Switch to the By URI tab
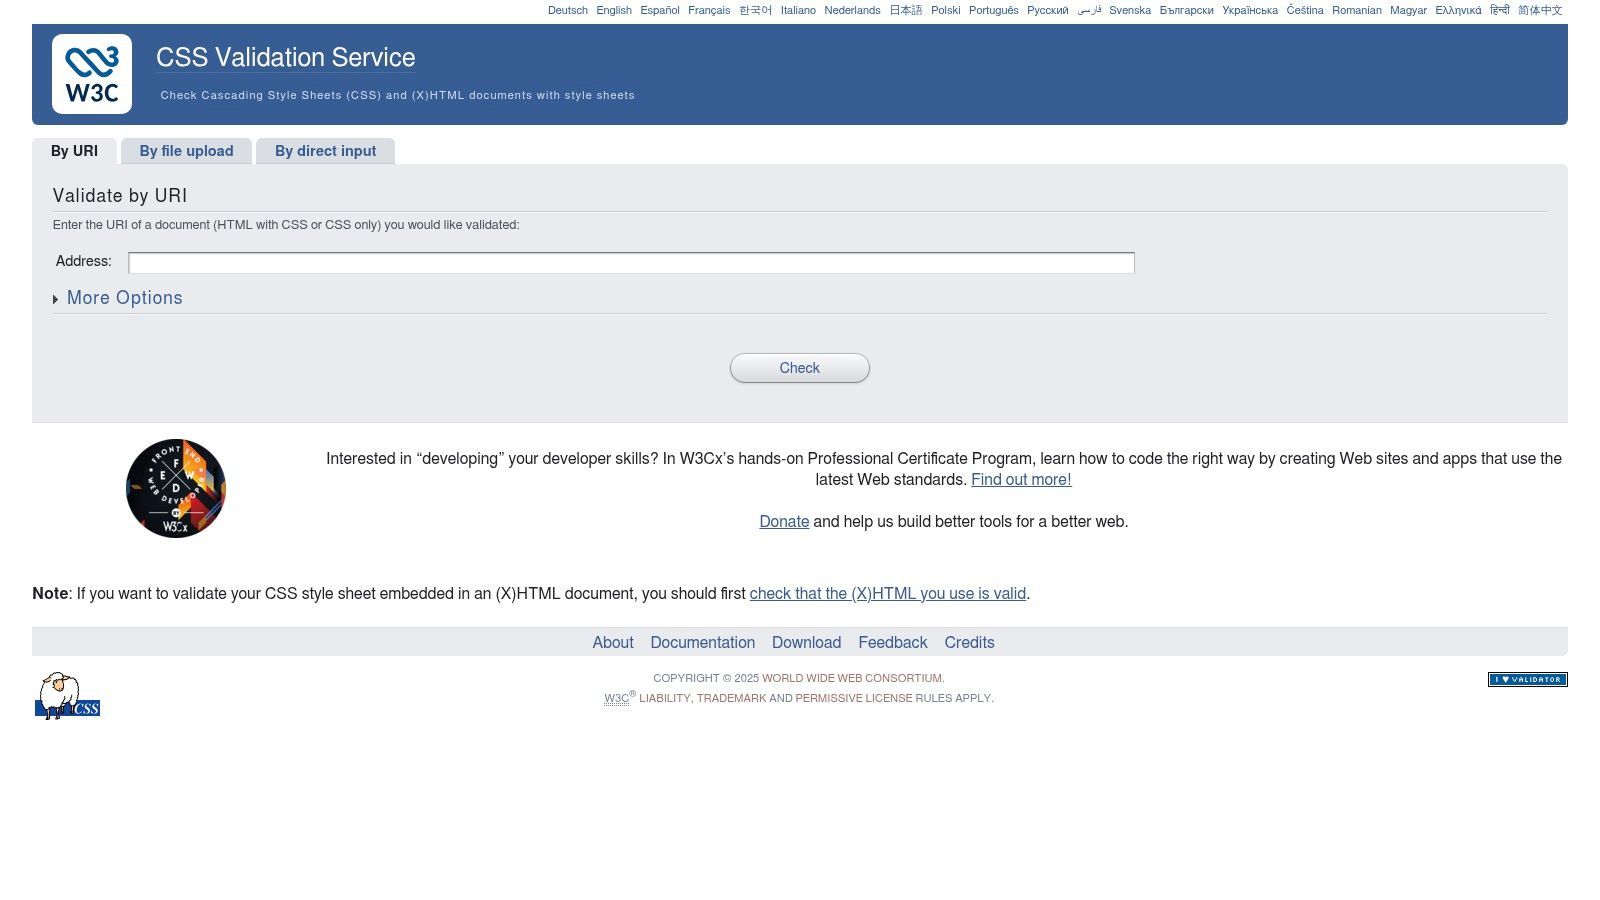1600x900 pixels. tap(75, 151)
